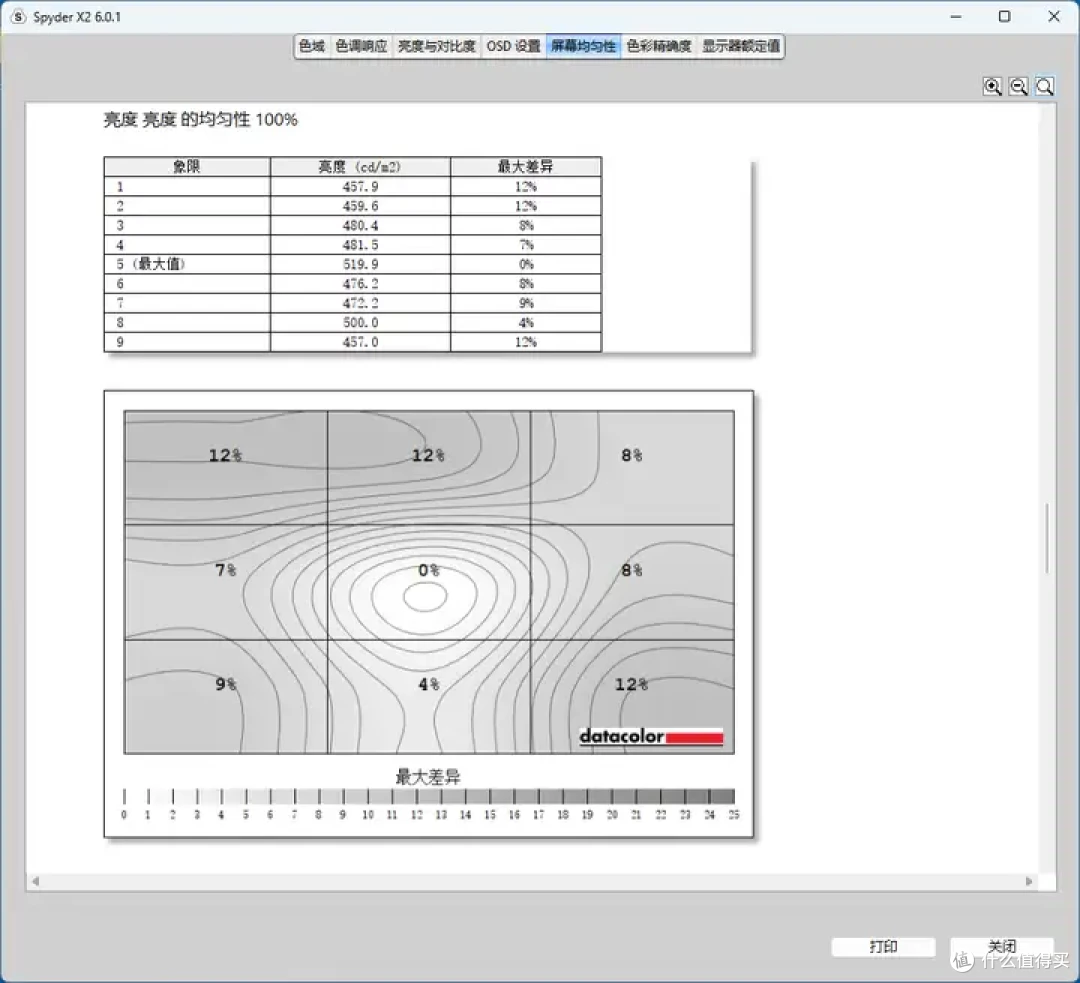Click the zoom out magnifier icon
Viewport: 1080px width, 983px height.
1018,86
